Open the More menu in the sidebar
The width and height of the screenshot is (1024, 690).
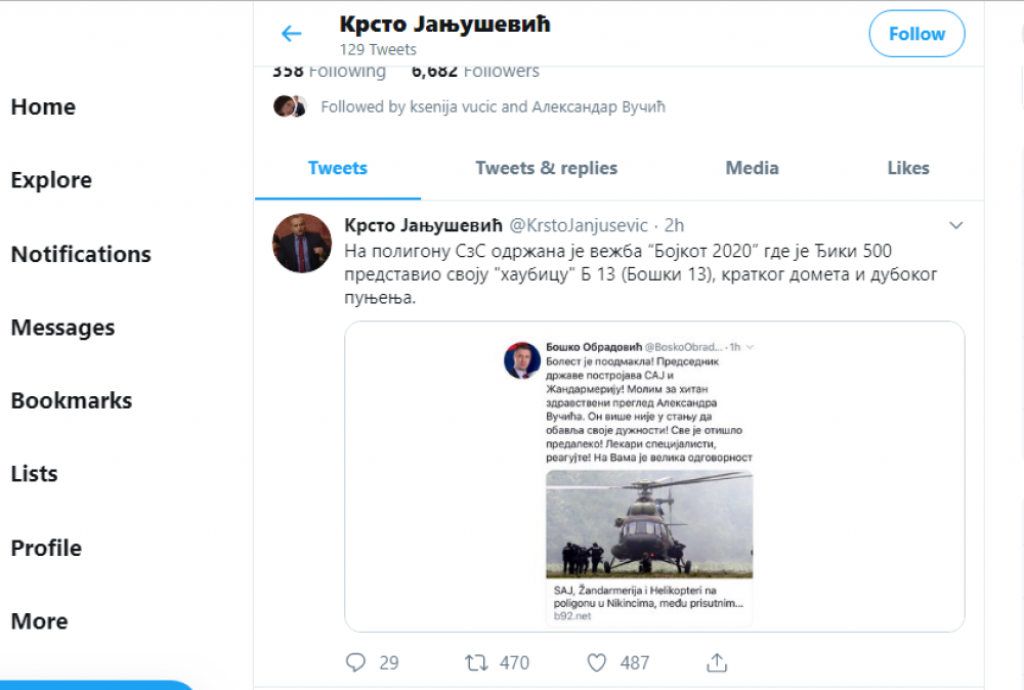[x=39, y=621]
